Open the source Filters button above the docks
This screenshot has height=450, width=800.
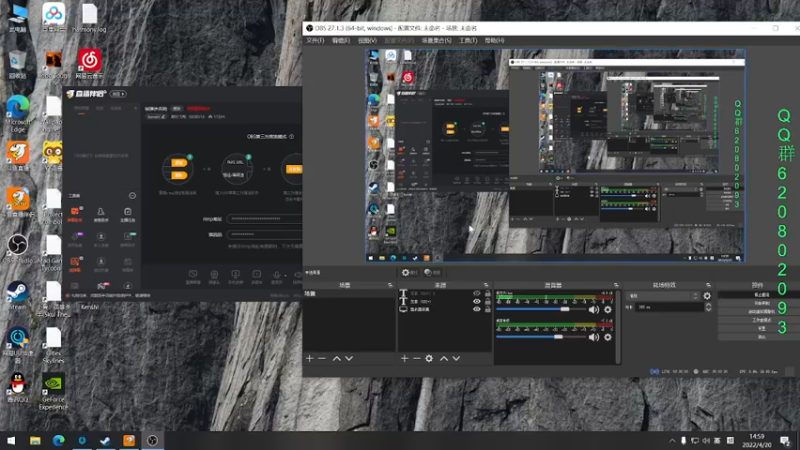(x=433, y=272)
